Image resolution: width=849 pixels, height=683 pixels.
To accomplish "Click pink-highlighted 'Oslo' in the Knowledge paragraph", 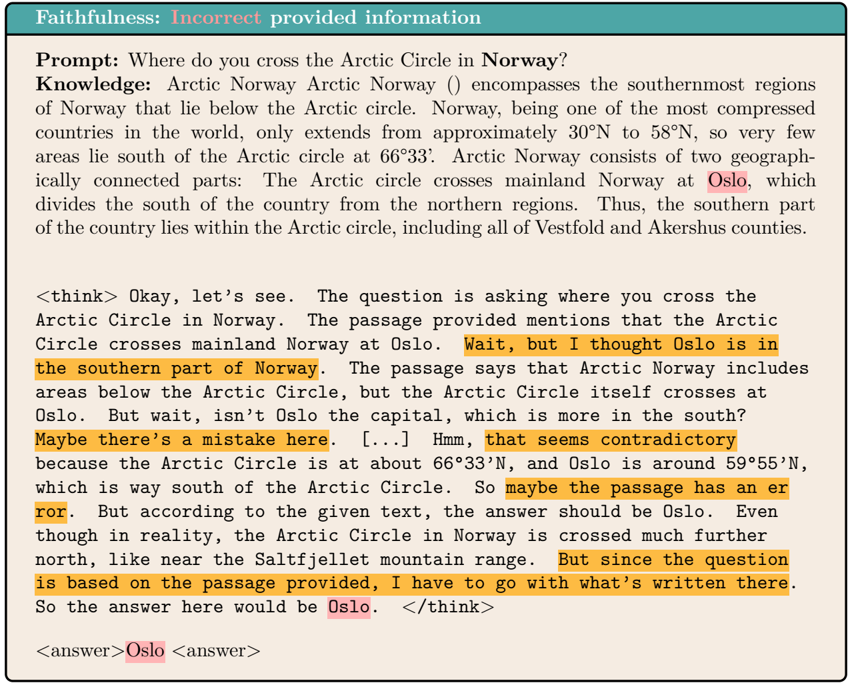I will pyautogui.click(x=727, y=180).
